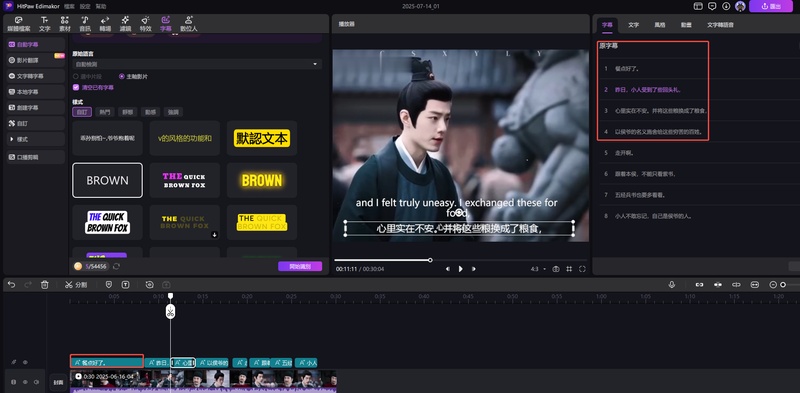
Task: Open the 素材 stock elements tab
Action: pos(65,24)
